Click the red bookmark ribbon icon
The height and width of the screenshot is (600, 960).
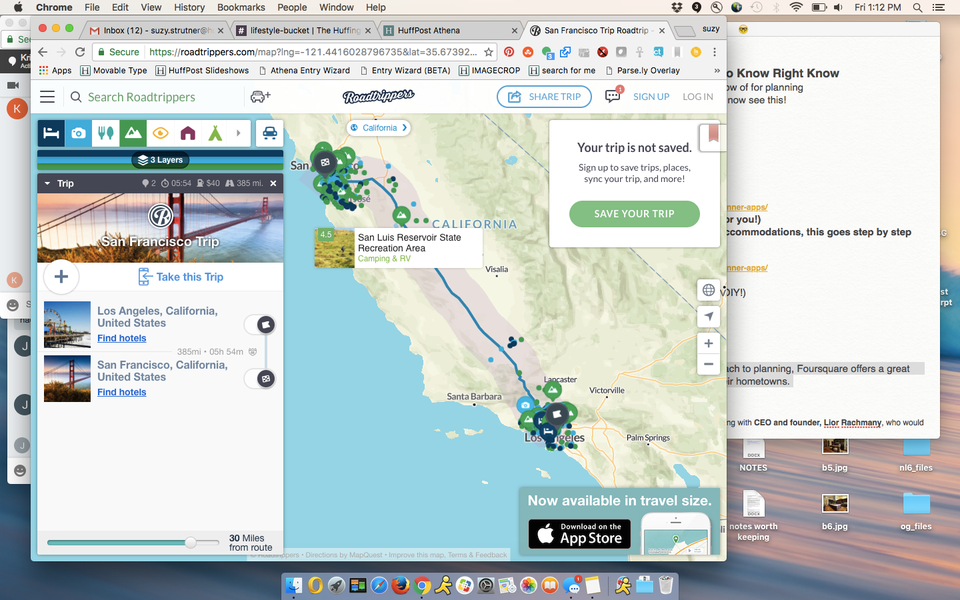coord(712,134)
